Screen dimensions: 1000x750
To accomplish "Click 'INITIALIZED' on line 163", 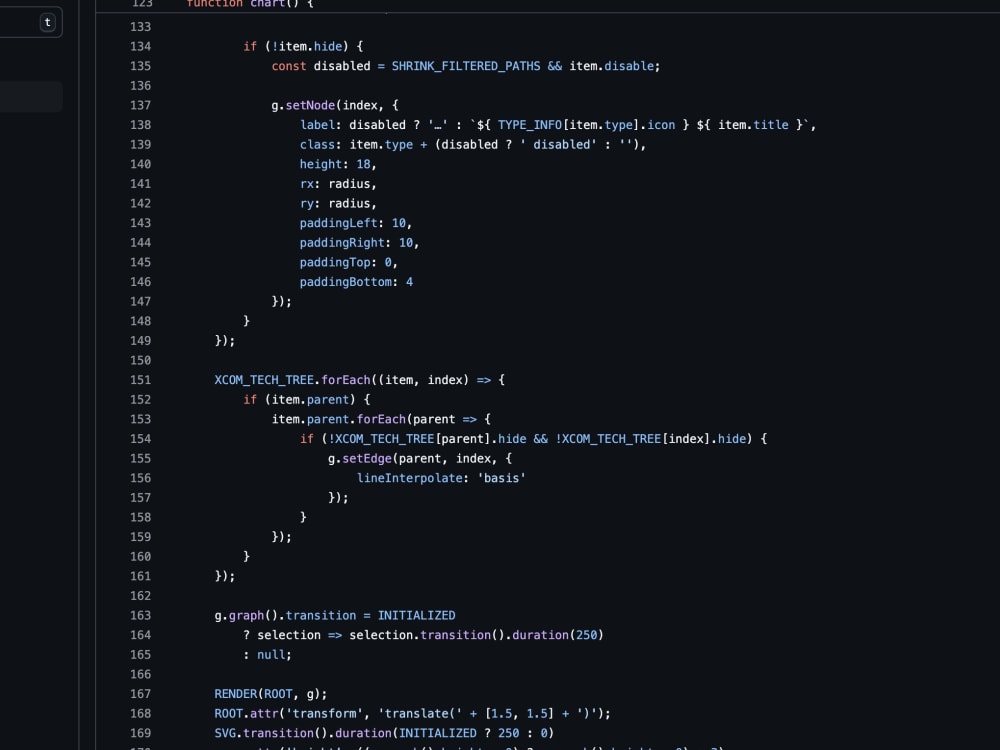I will click(416, 616).
